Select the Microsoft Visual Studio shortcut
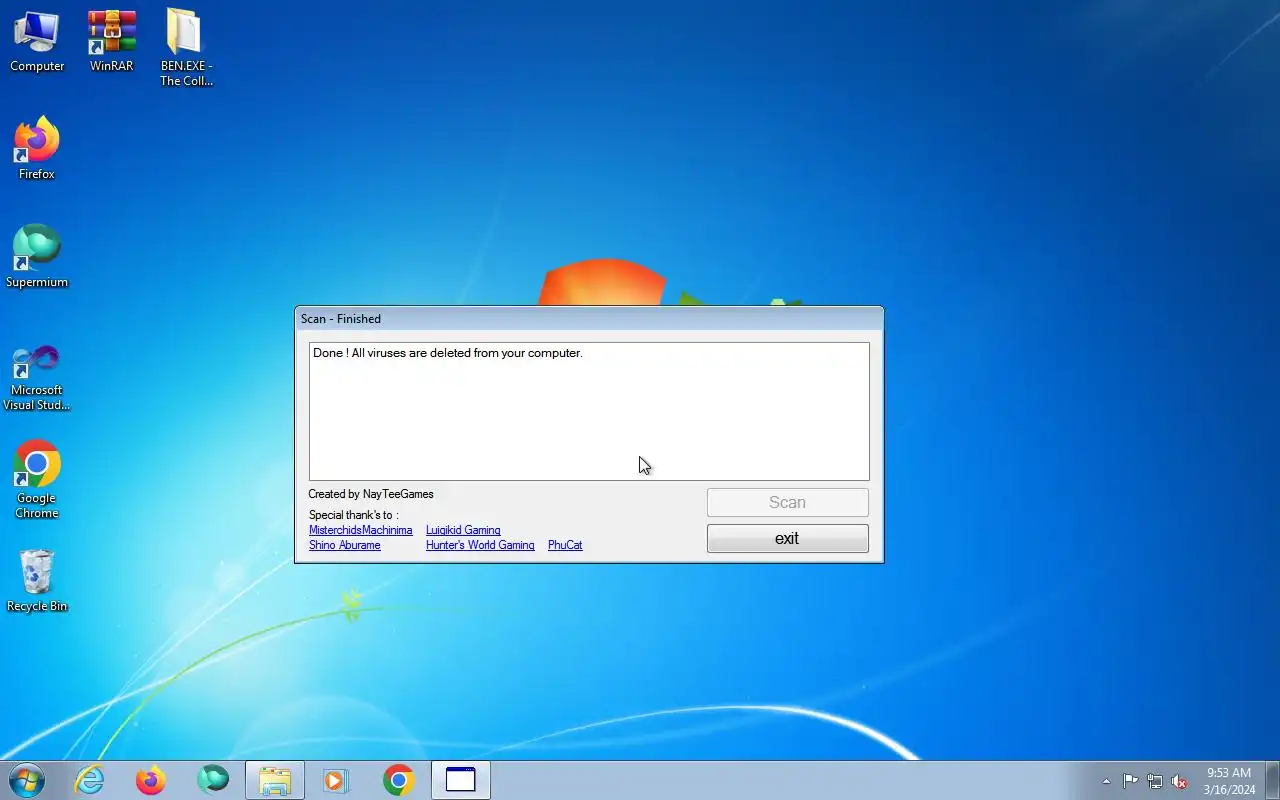Viewport: 1280px width, 800px height. point(37,378)
